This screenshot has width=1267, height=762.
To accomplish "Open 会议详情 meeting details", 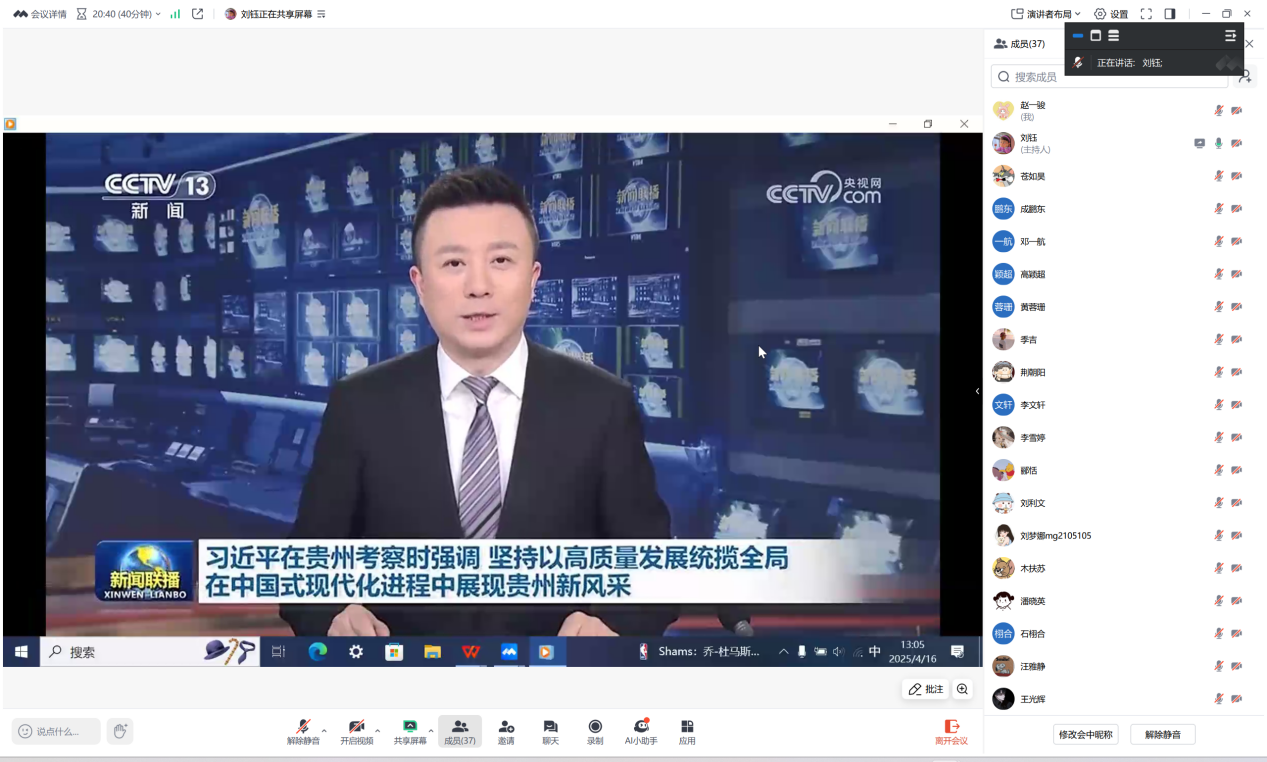I will tap(40, 14).
